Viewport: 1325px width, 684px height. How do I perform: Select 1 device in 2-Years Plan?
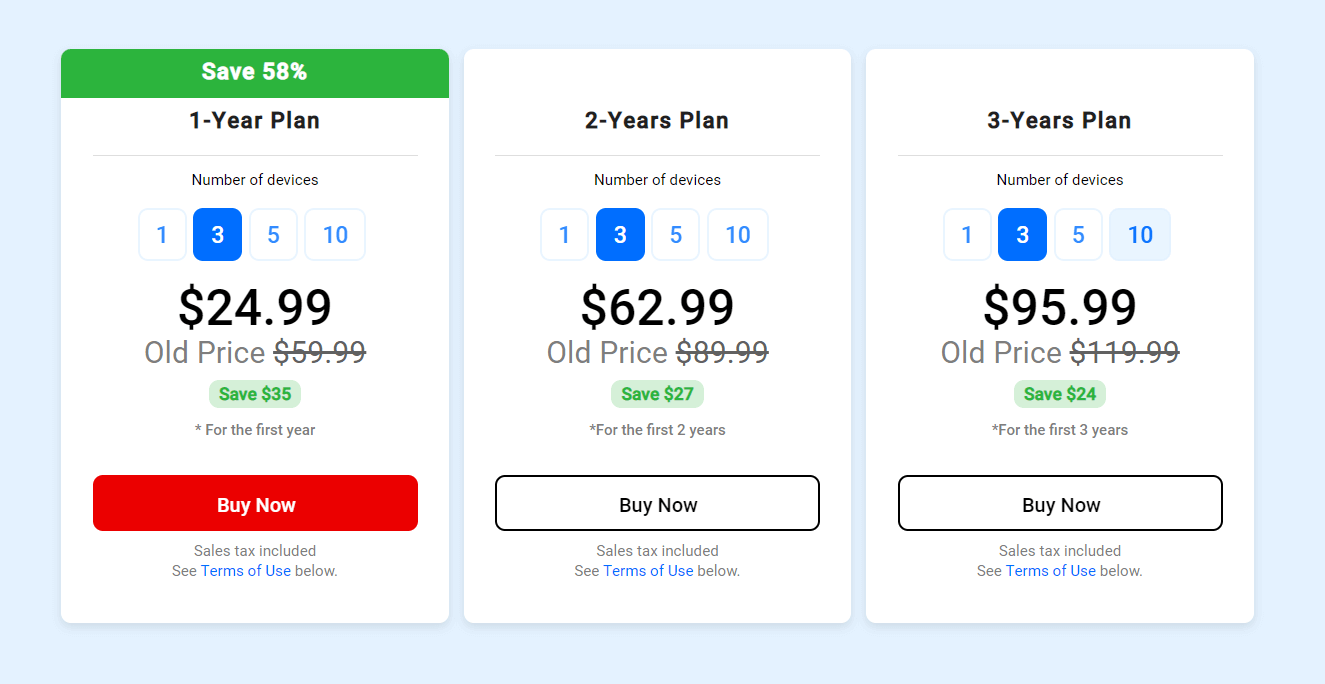[x=565, y=235]
